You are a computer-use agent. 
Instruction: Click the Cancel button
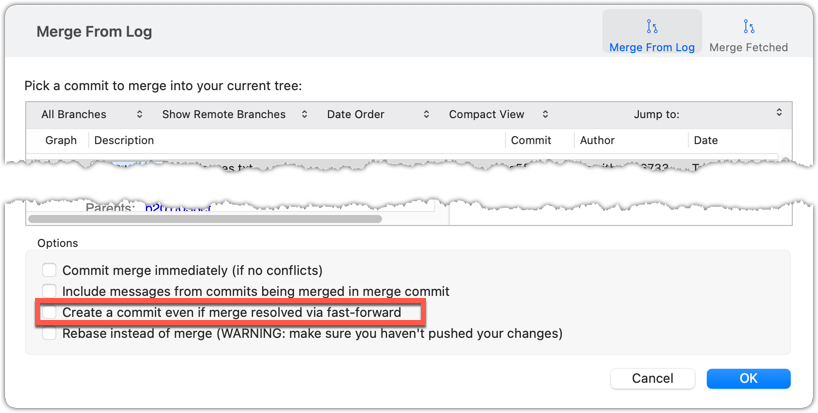652,379
